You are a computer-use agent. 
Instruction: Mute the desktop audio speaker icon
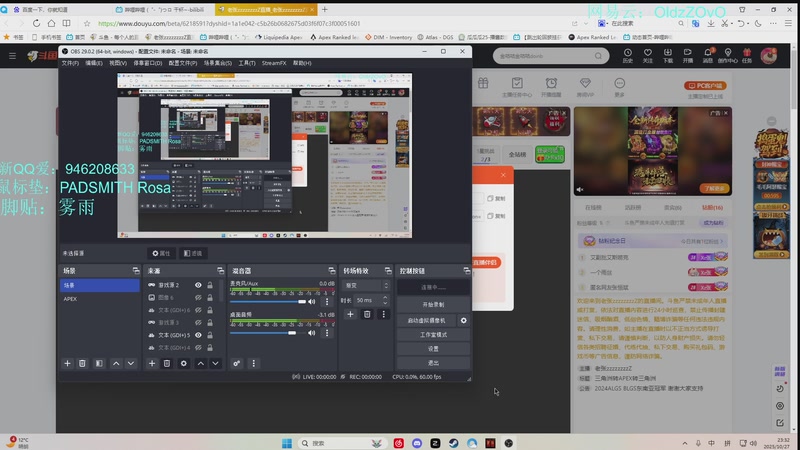(312, 333)
